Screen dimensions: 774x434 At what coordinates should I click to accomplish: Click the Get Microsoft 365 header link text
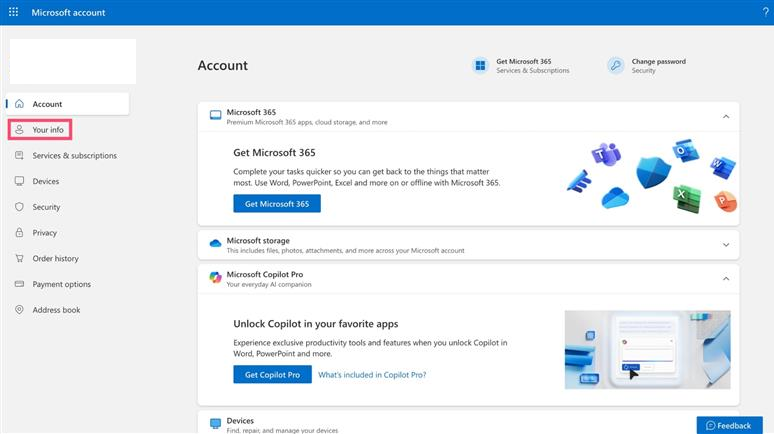click(x=524, y=61)
